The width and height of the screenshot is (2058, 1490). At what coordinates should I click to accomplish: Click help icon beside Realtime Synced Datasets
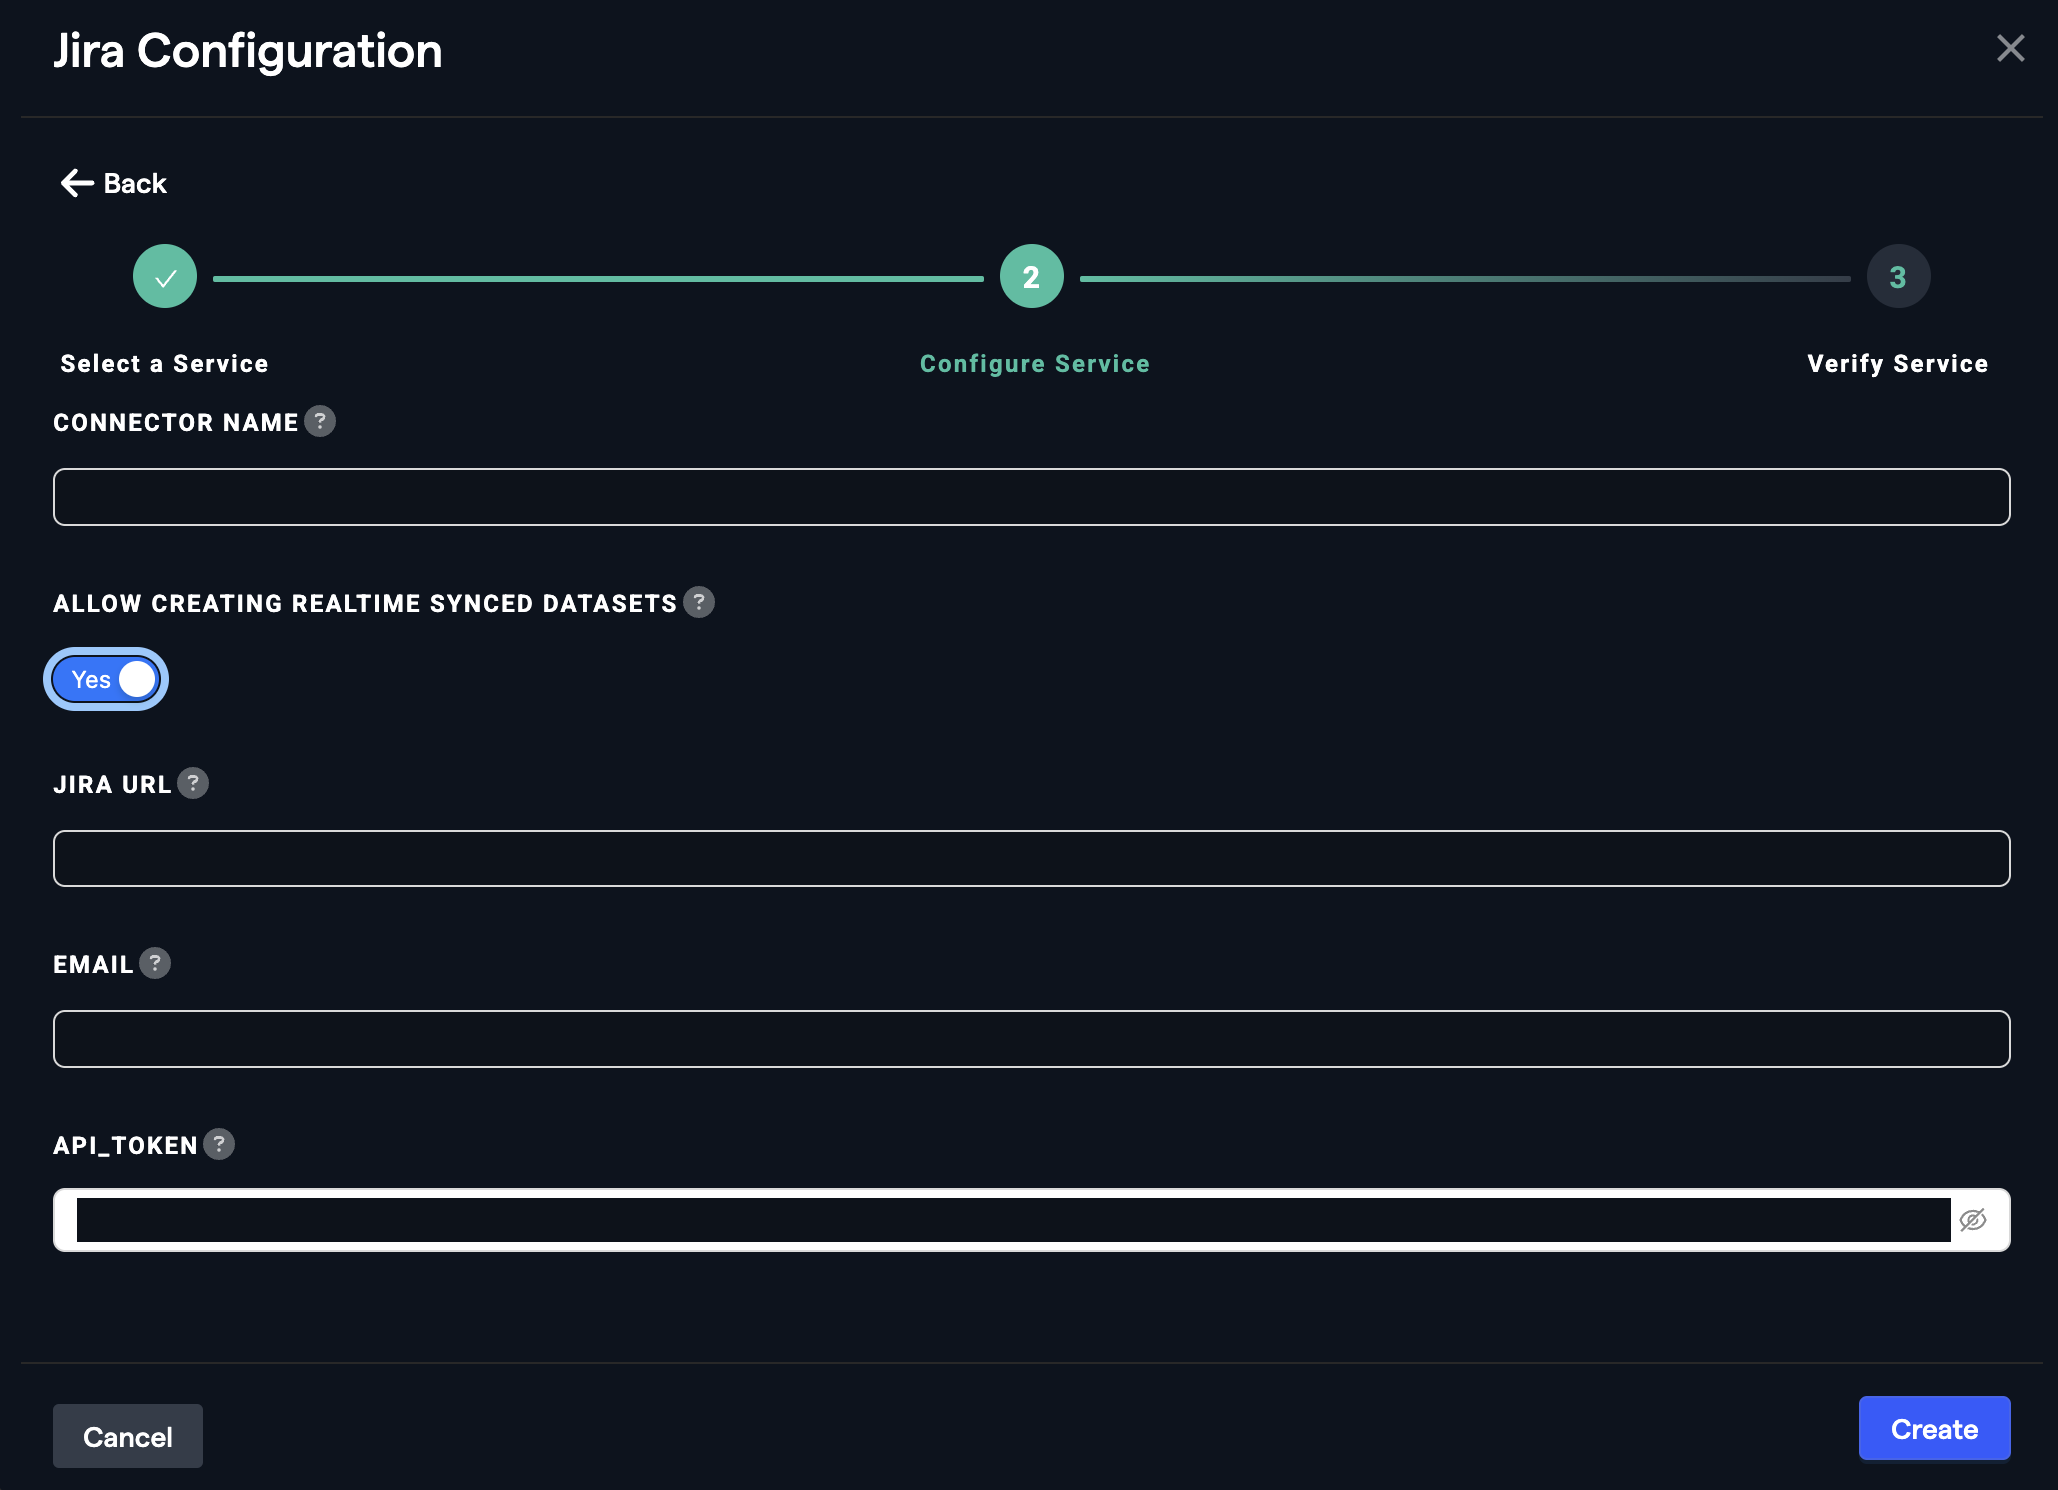(x=699, y=602)
